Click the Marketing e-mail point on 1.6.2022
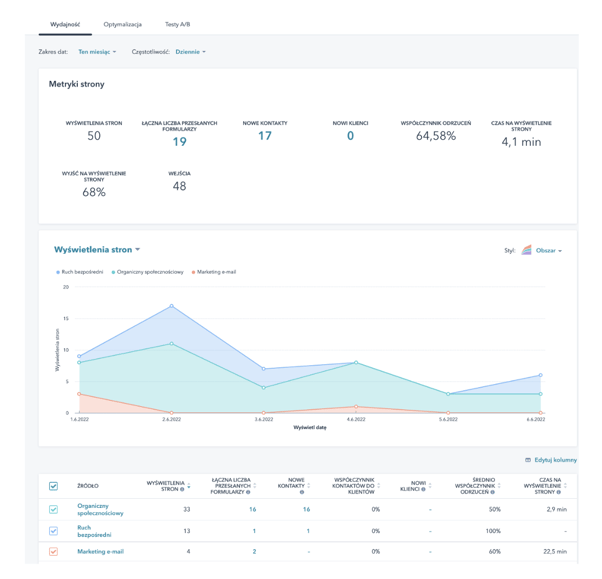Screen dimensions: 602x579 click(79, 394)
